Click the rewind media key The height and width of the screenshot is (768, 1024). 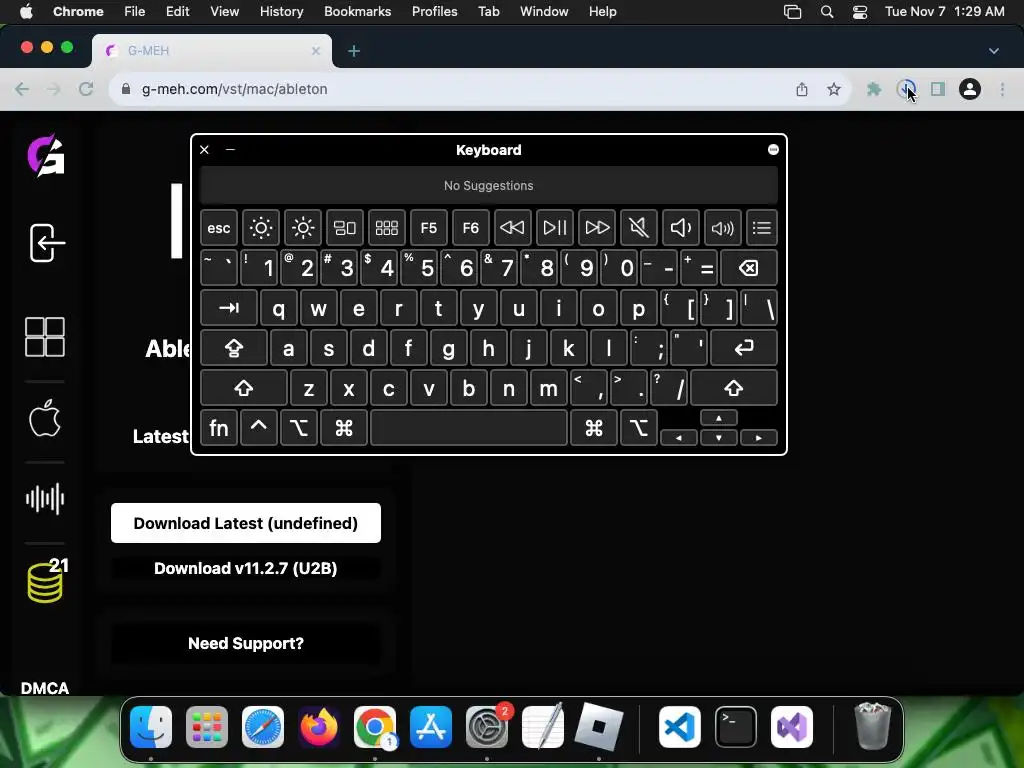click(512, 228)
